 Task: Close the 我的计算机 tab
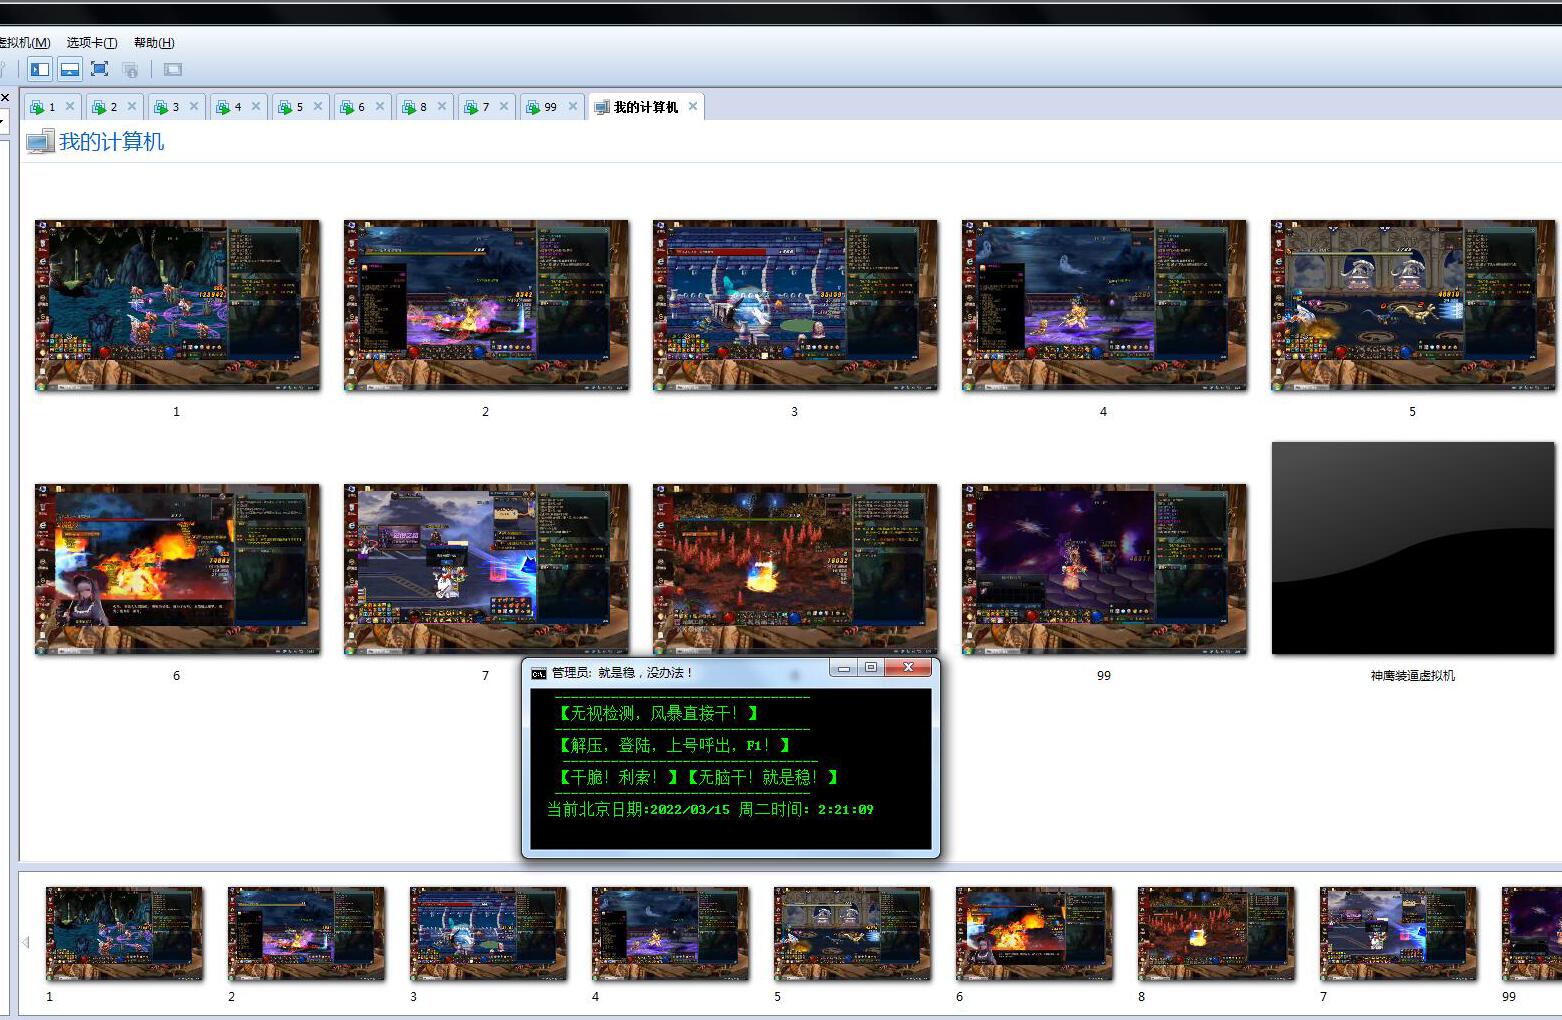point(692,106)
